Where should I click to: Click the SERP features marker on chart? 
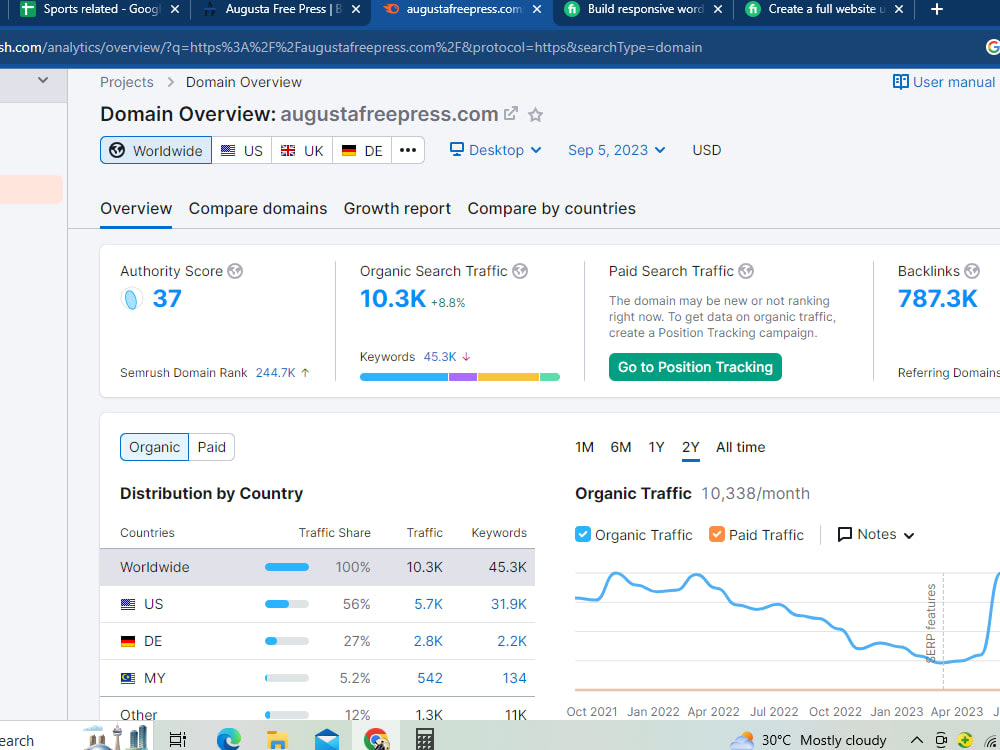pos(931,622)
